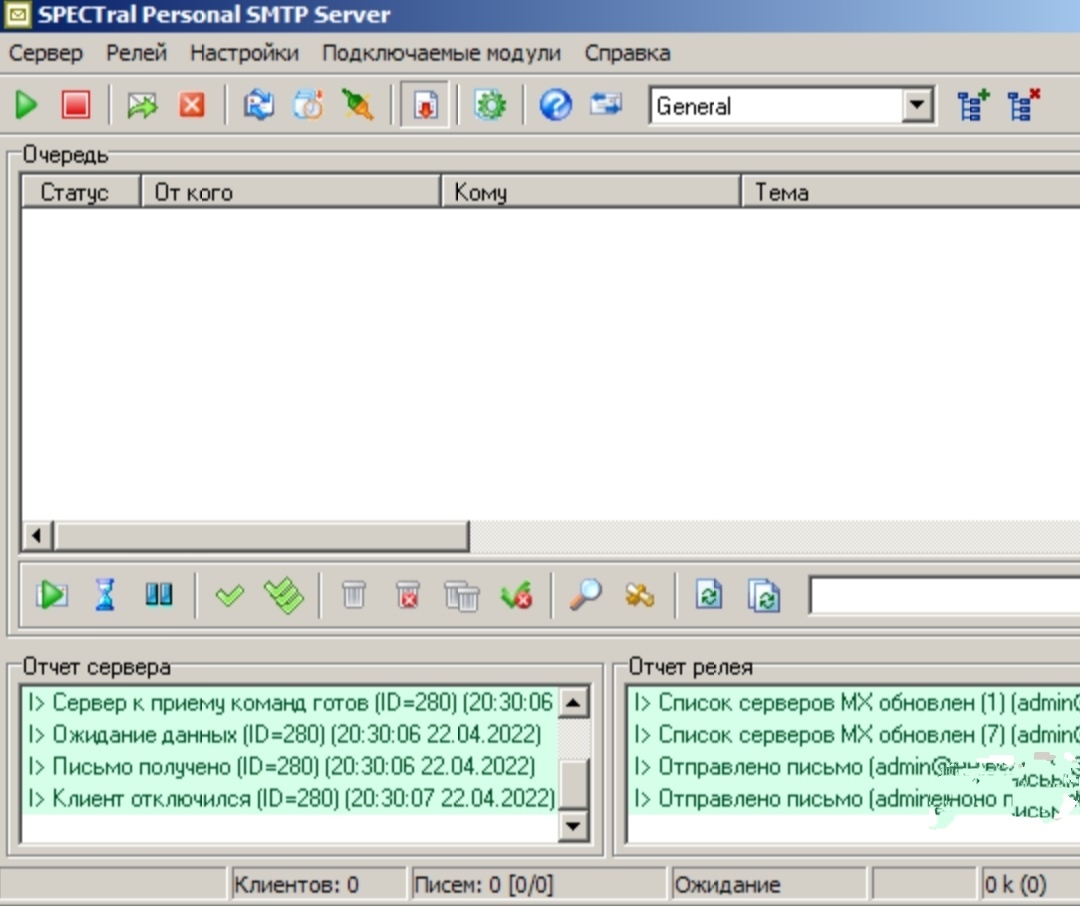Click the tree icon with green plus
Viewport: 1080px width, 906px height.
tap(973, 105)
